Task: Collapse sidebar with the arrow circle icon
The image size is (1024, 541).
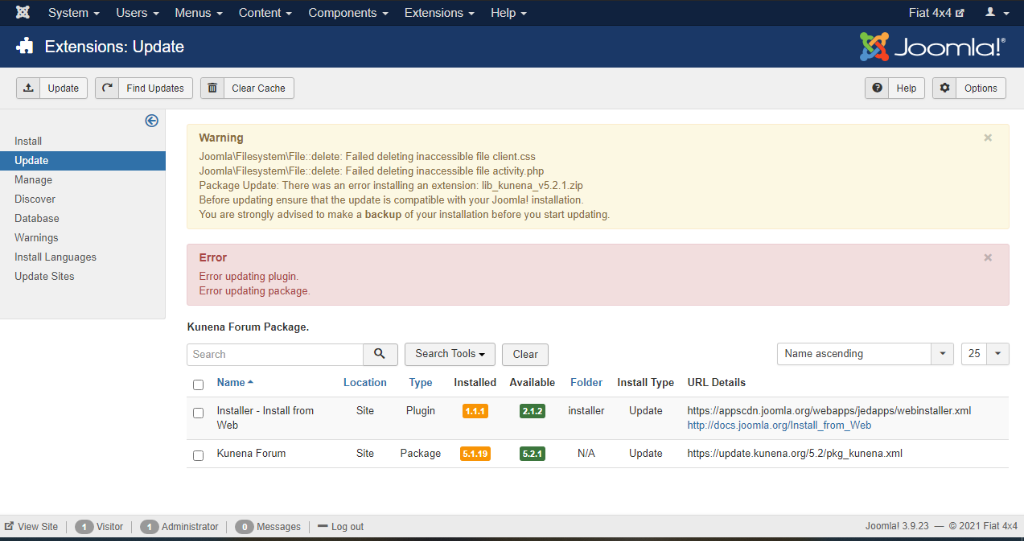Action: [x=152, y=121]
